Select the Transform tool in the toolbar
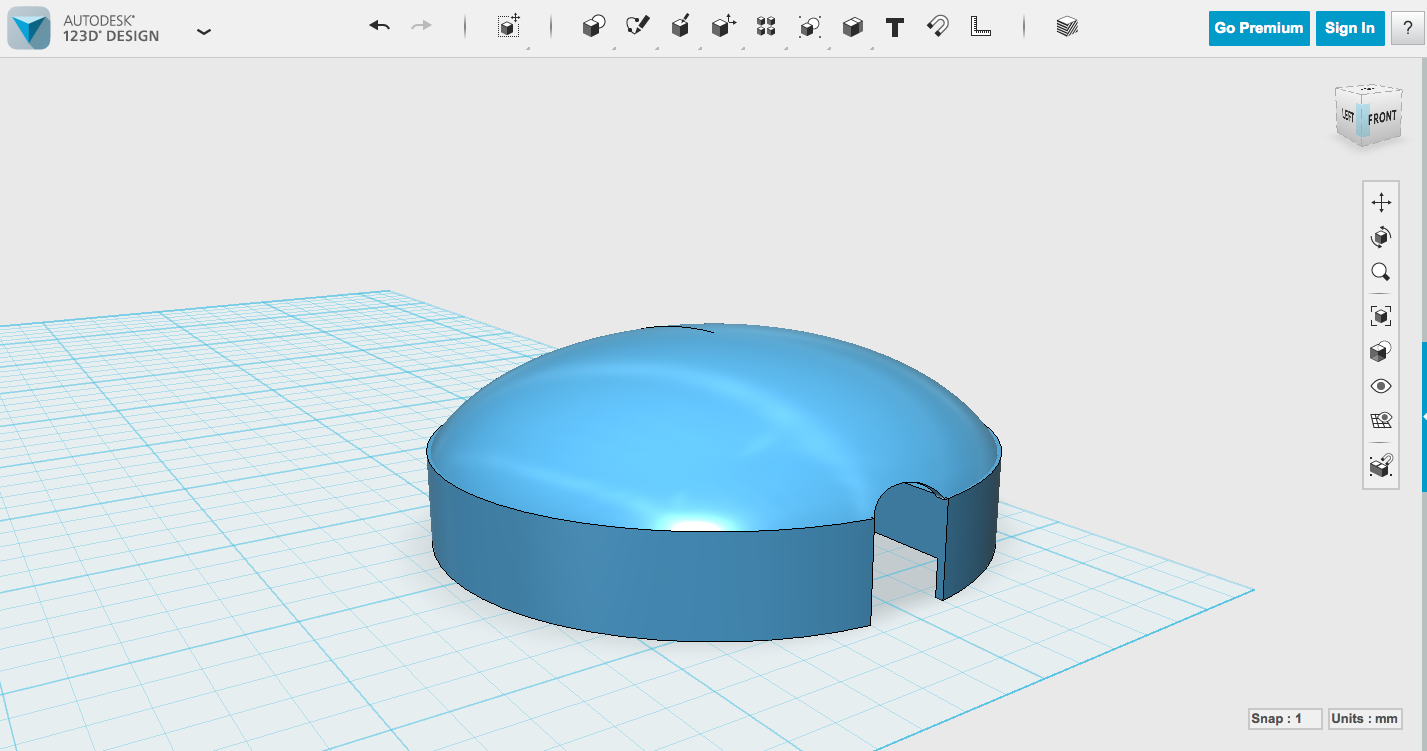 [x=507, y=27]
